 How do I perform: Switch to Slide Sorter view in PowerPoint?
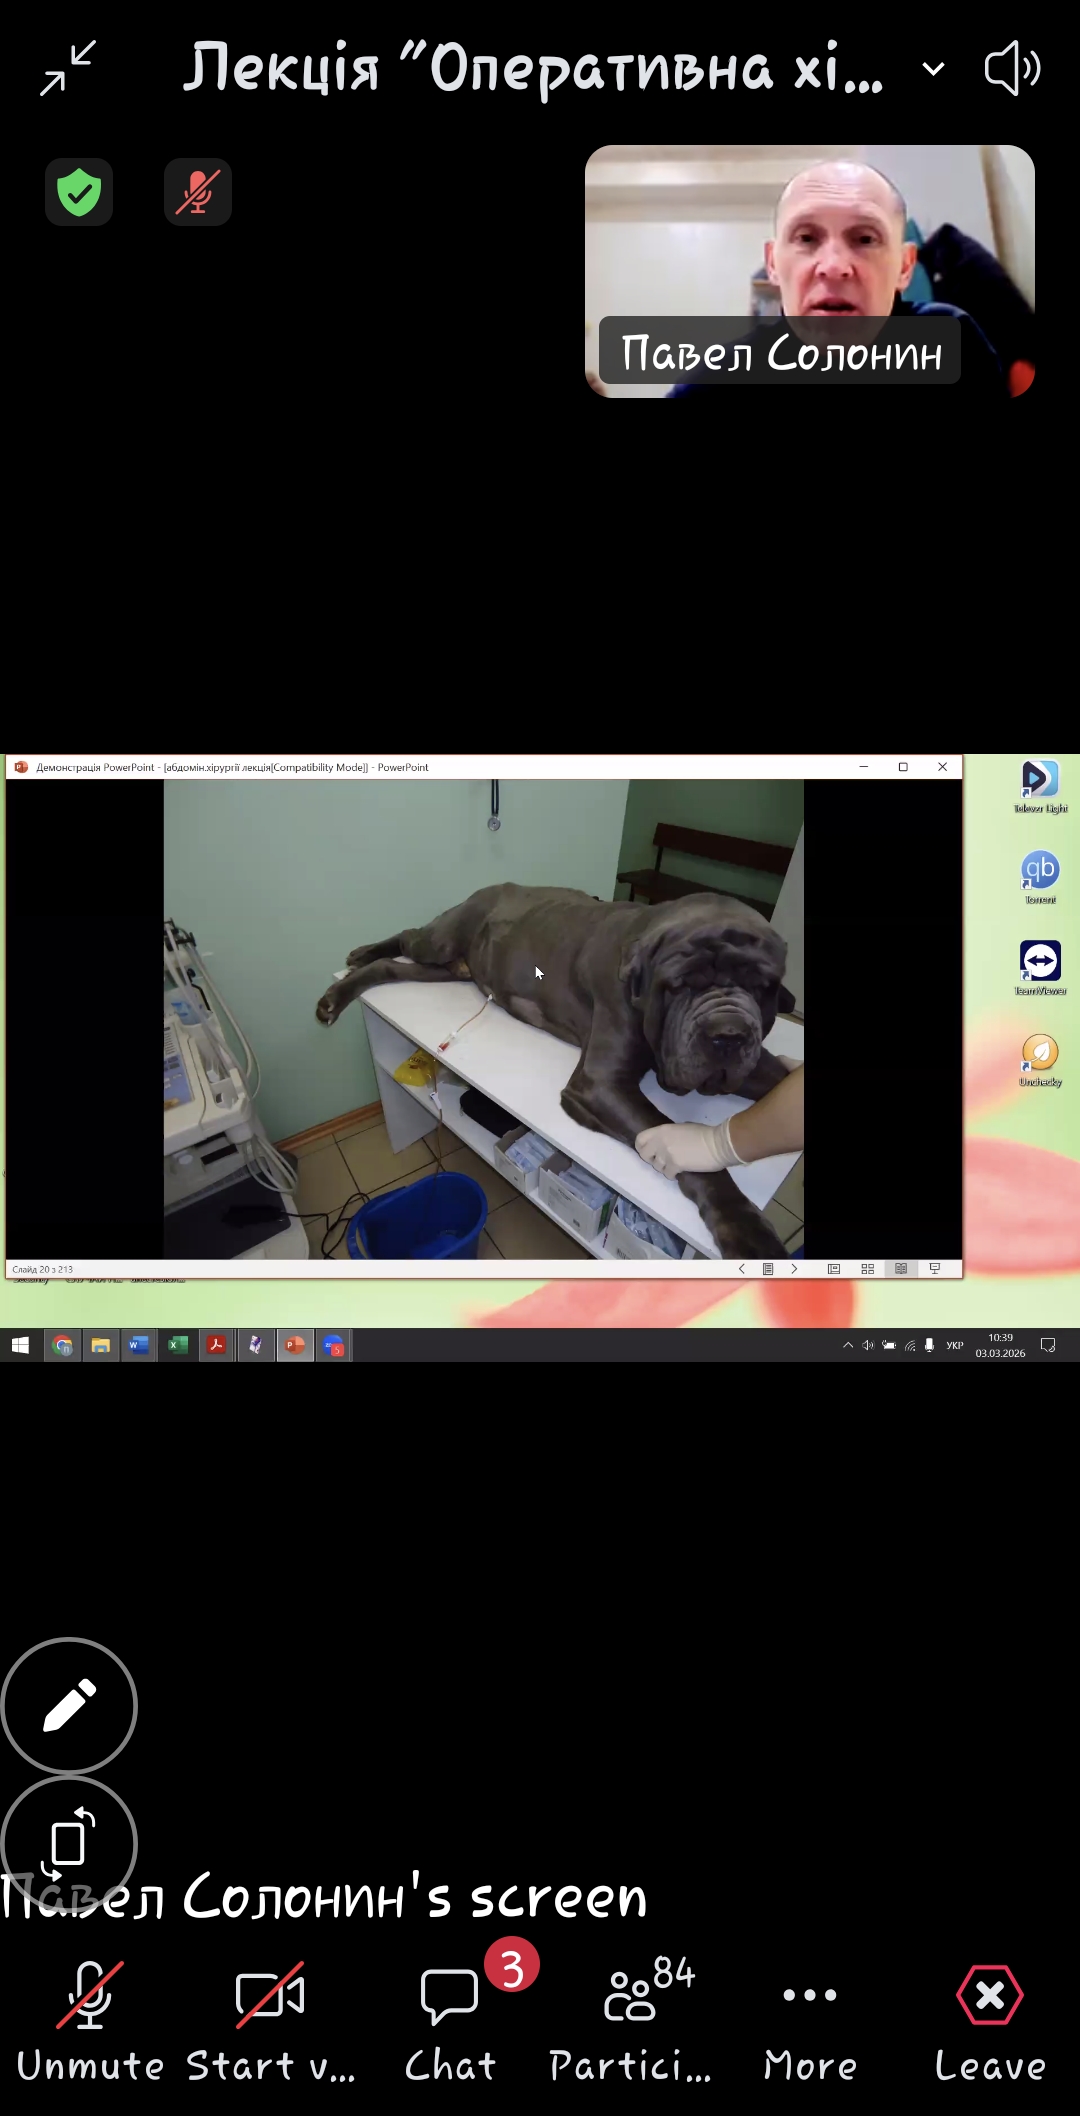(x=867, y=1269)
